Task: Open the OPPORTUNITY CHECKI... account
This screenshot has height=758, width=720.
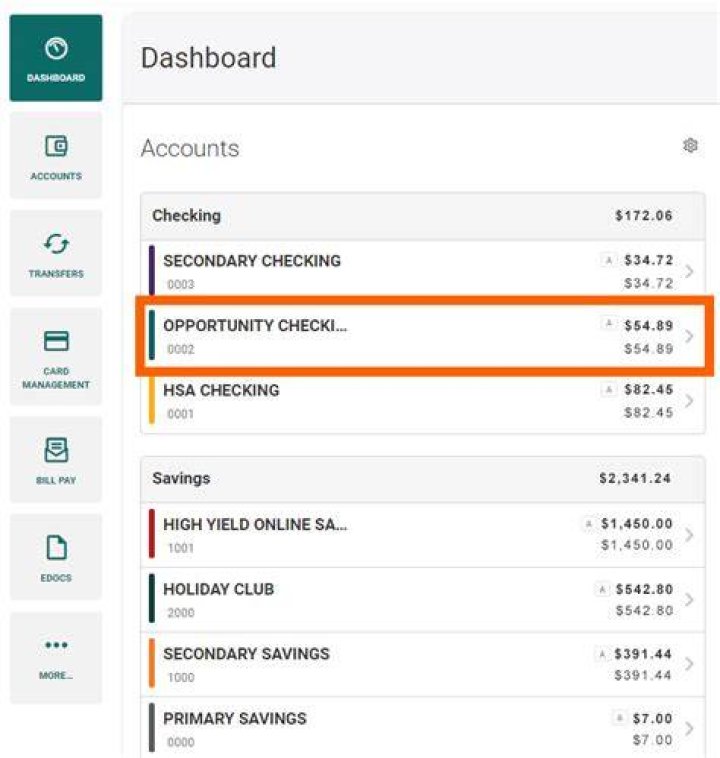Action: (x=423, y=336)
